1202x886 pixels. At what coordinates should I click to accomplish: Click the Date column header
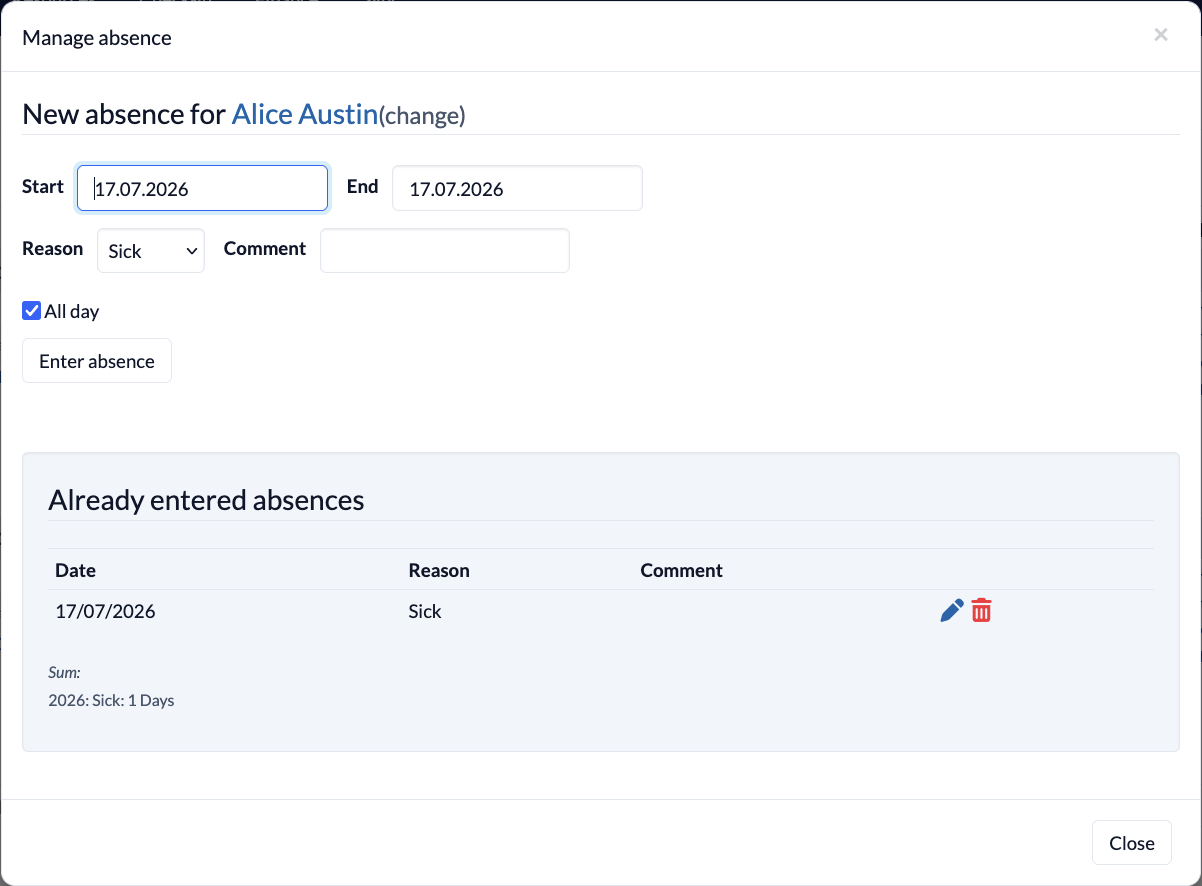pos(76,570)
